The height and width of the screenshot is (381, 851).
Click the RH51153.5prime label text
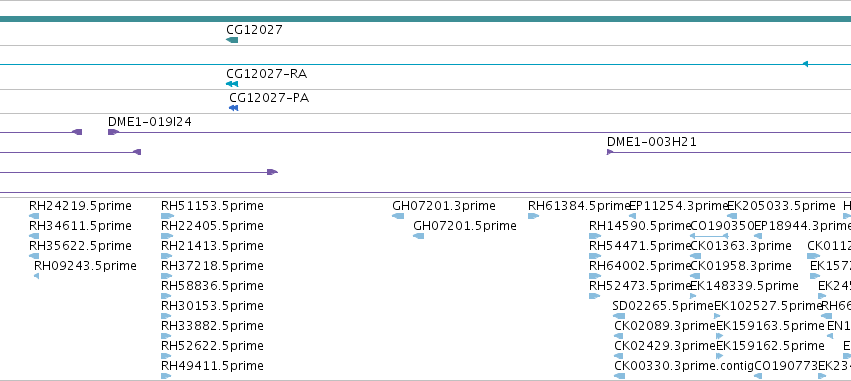(x=212, y=206)
